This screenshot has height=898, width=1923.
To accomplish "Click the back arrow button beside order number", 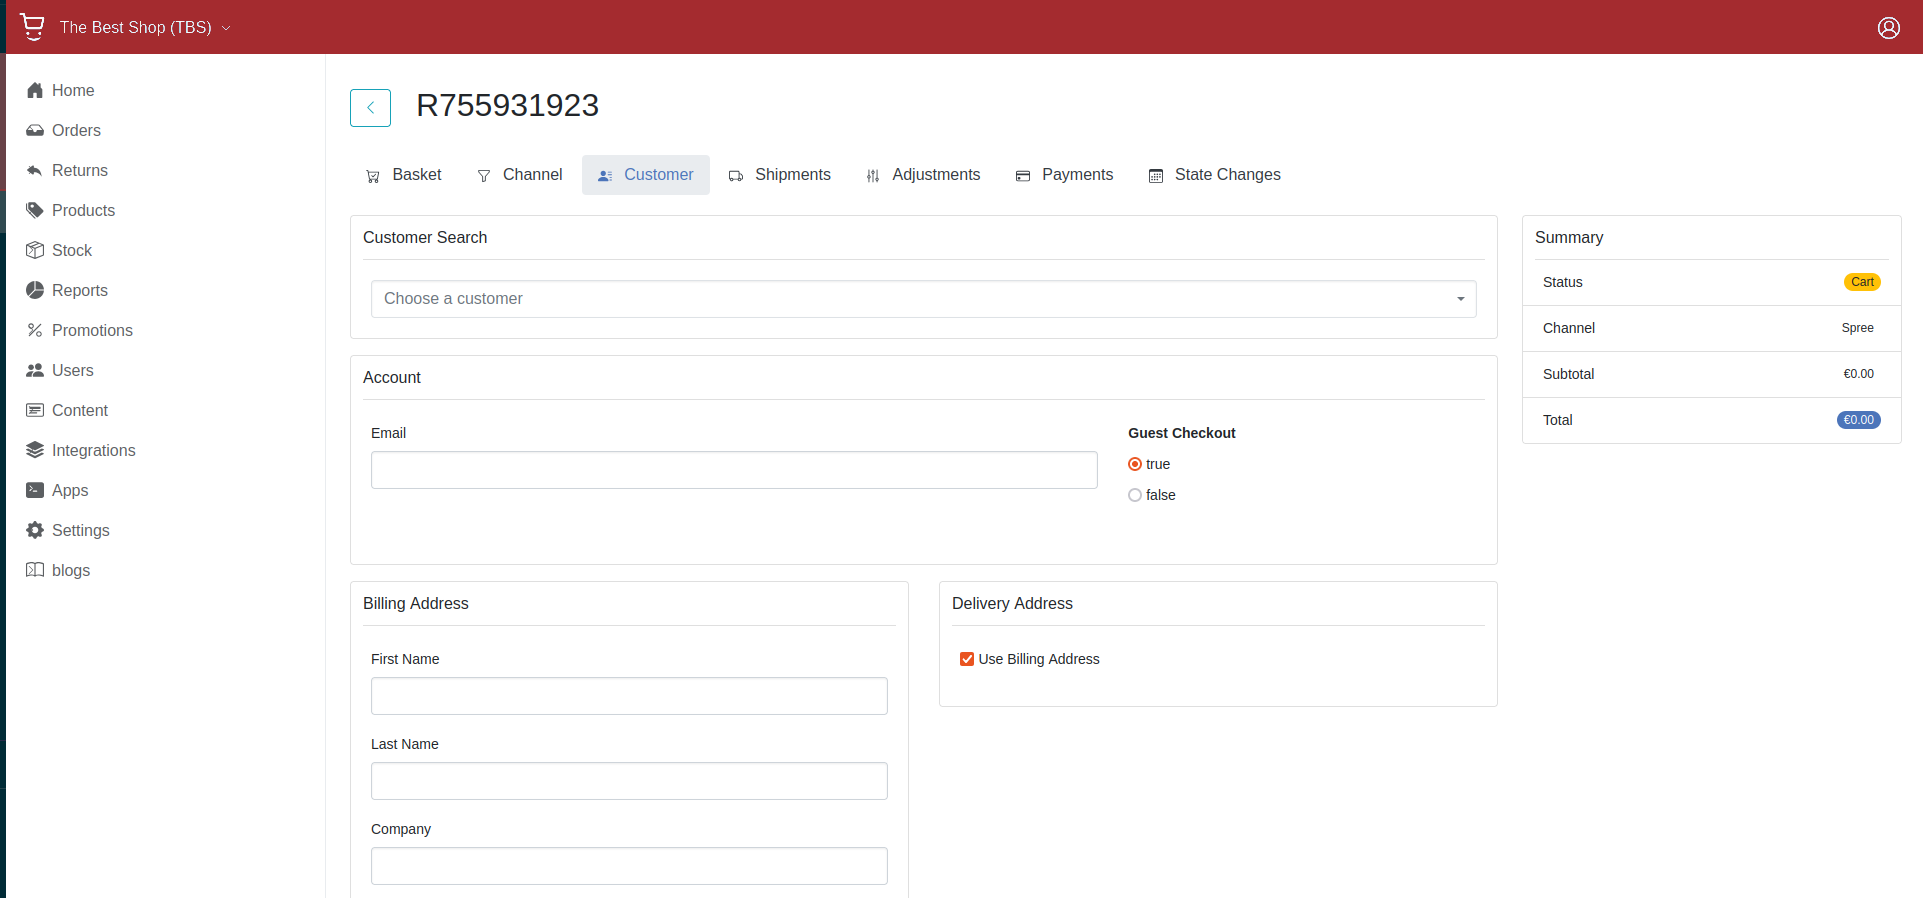I will [370, 108].
